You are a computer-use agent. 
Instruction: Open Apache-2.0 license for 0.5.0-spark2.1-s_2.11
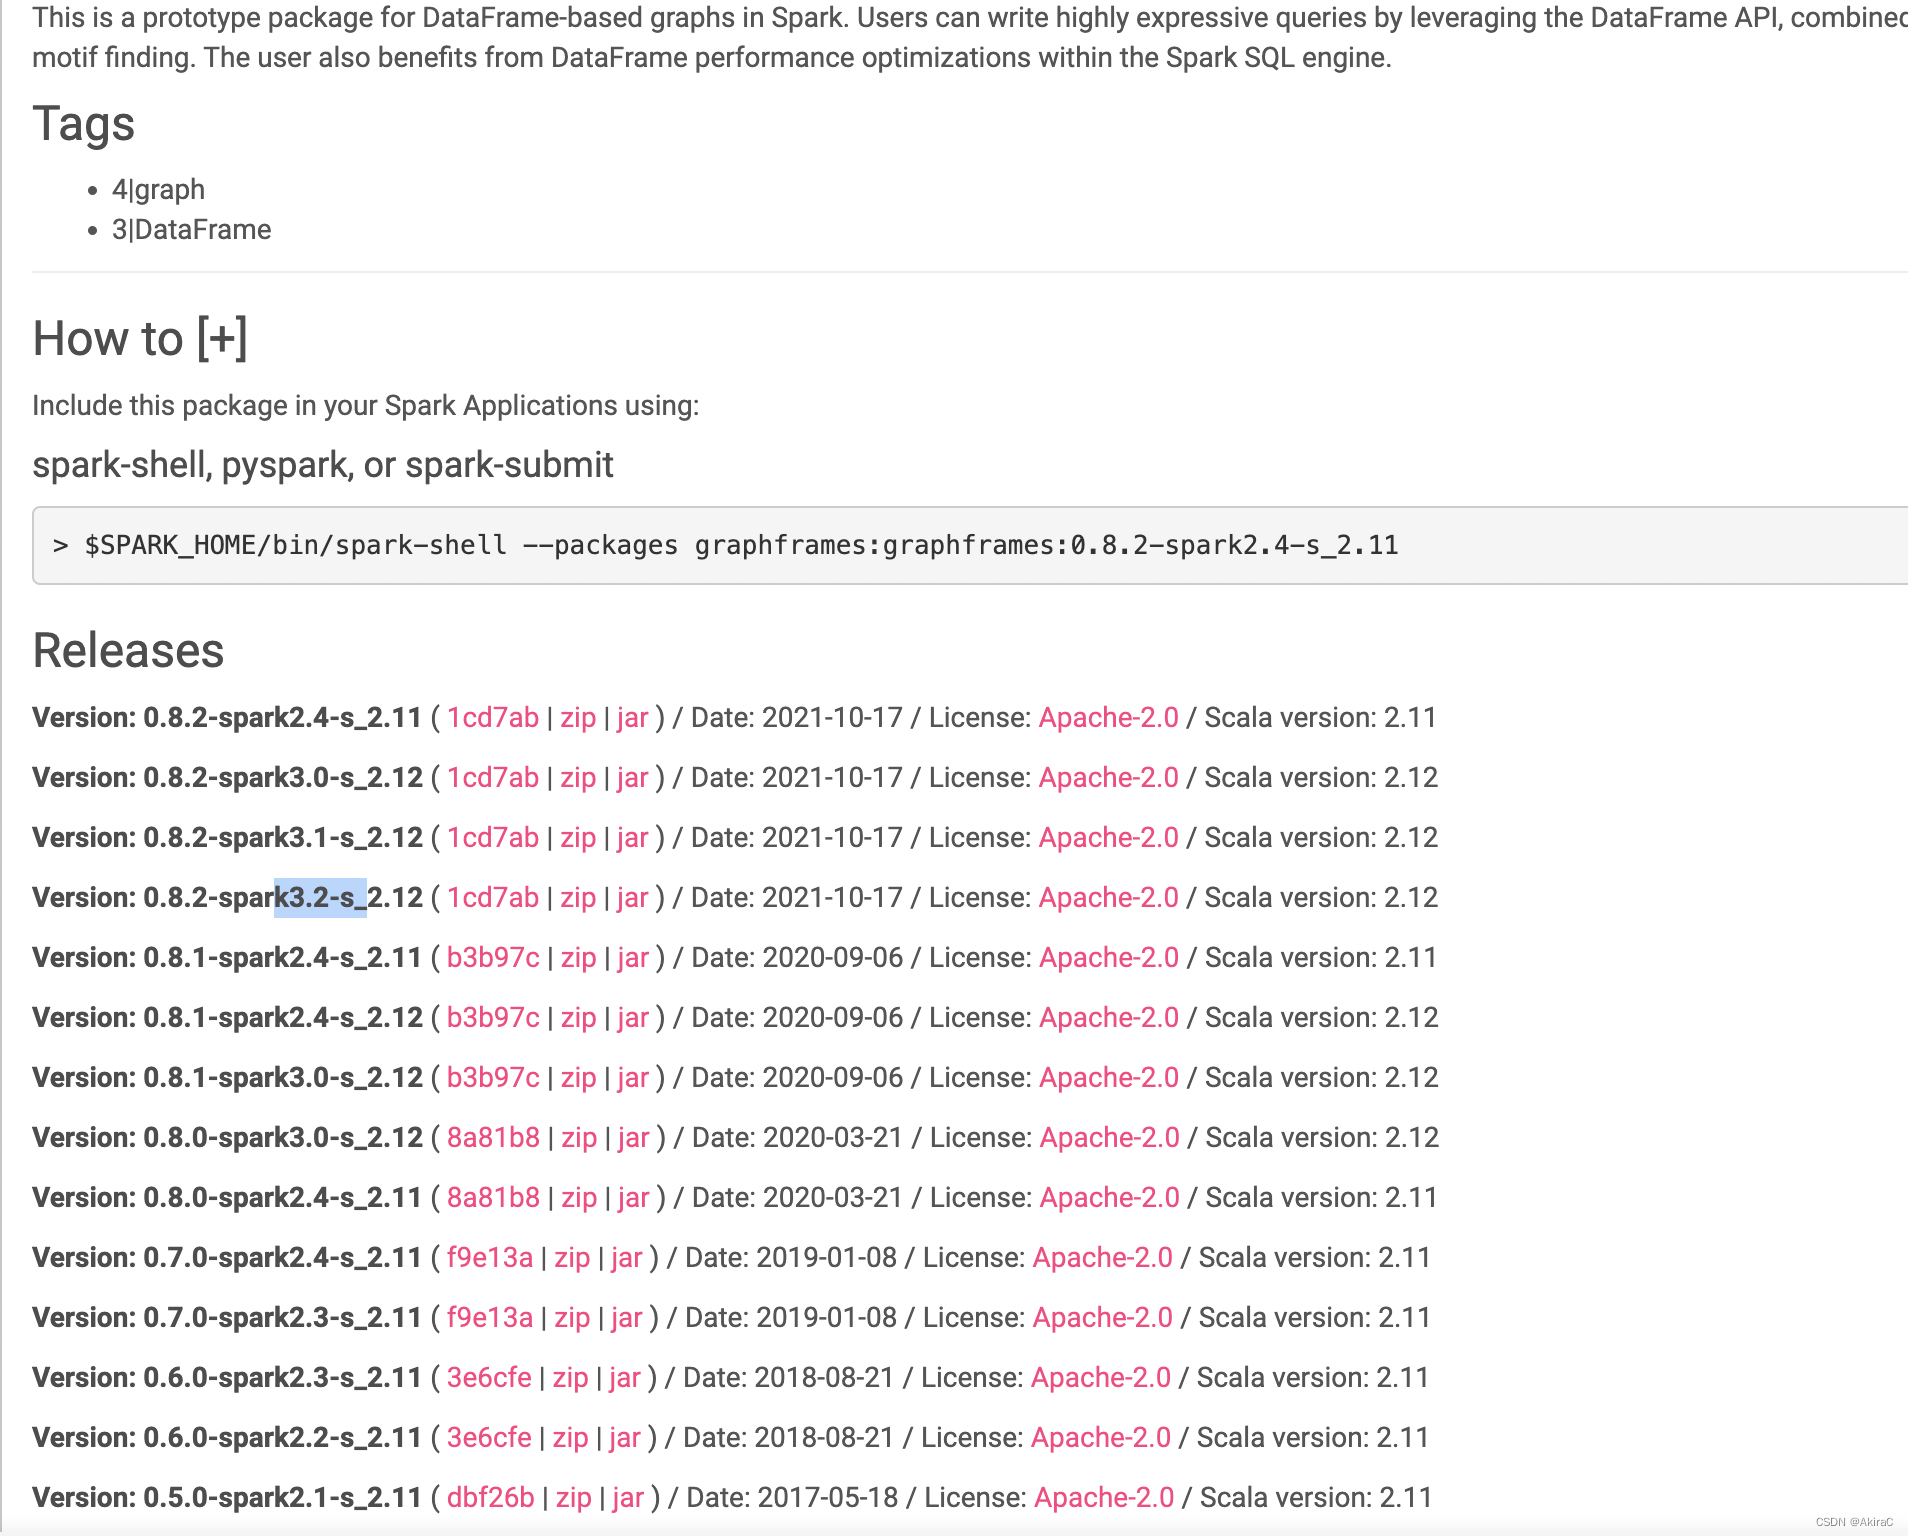[x=1104, y=1498]
